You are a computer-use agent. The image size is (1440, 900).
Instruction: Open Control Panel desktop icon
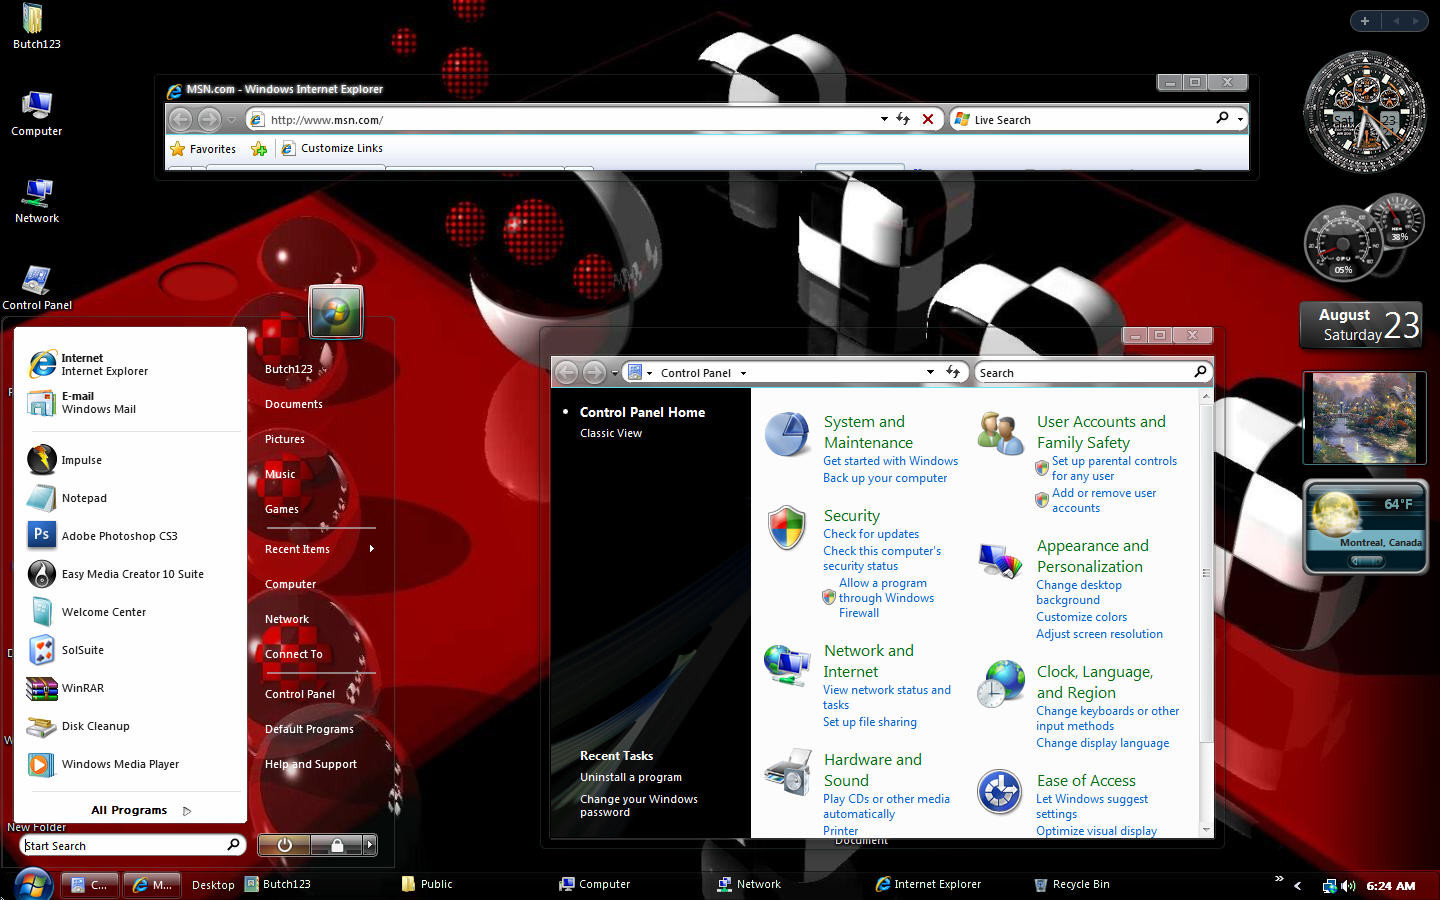(x=36, y=287)
